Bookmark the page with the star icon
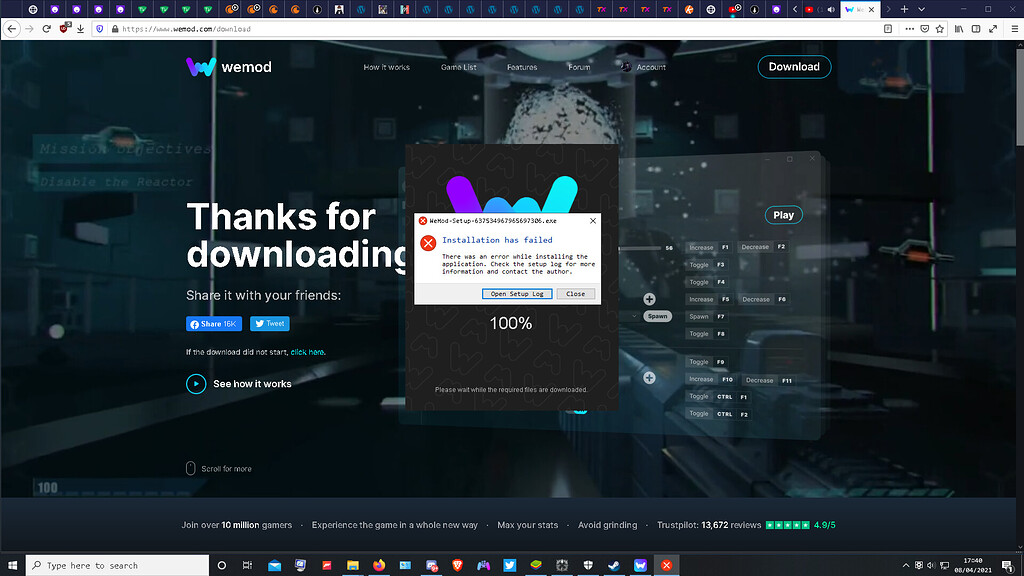This screenshot has height=576, width=1024. pos(940,29)
